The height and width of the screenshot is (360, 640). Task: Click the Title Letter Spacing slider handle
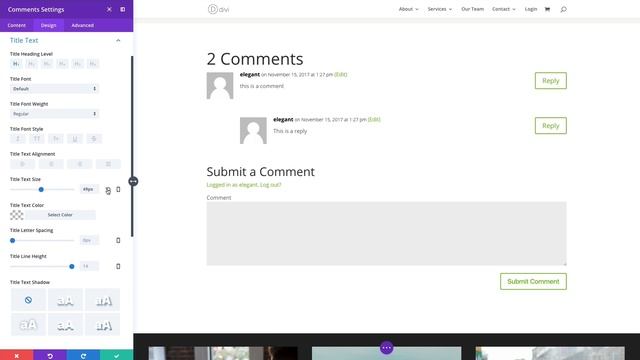point(13,240)
